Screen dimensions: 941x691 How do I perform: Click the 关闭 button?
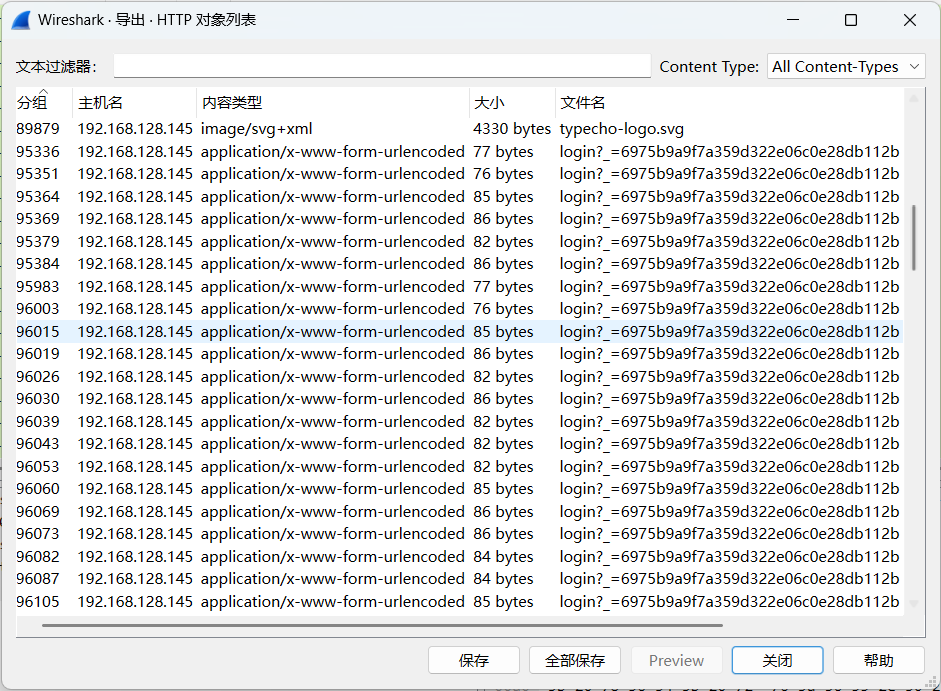coord(777,660)
